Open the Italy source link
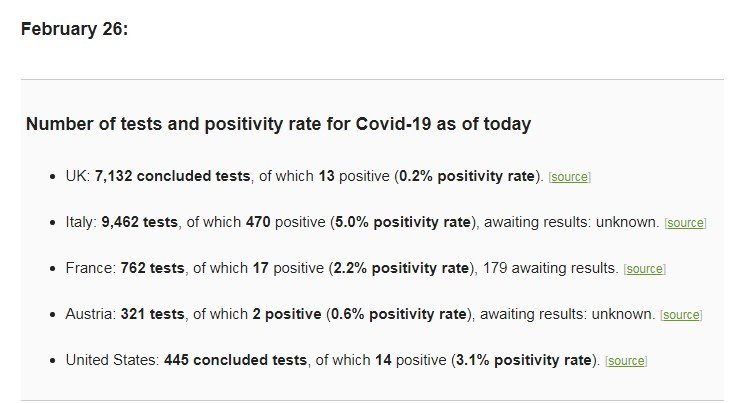 (x=685, y=223)
